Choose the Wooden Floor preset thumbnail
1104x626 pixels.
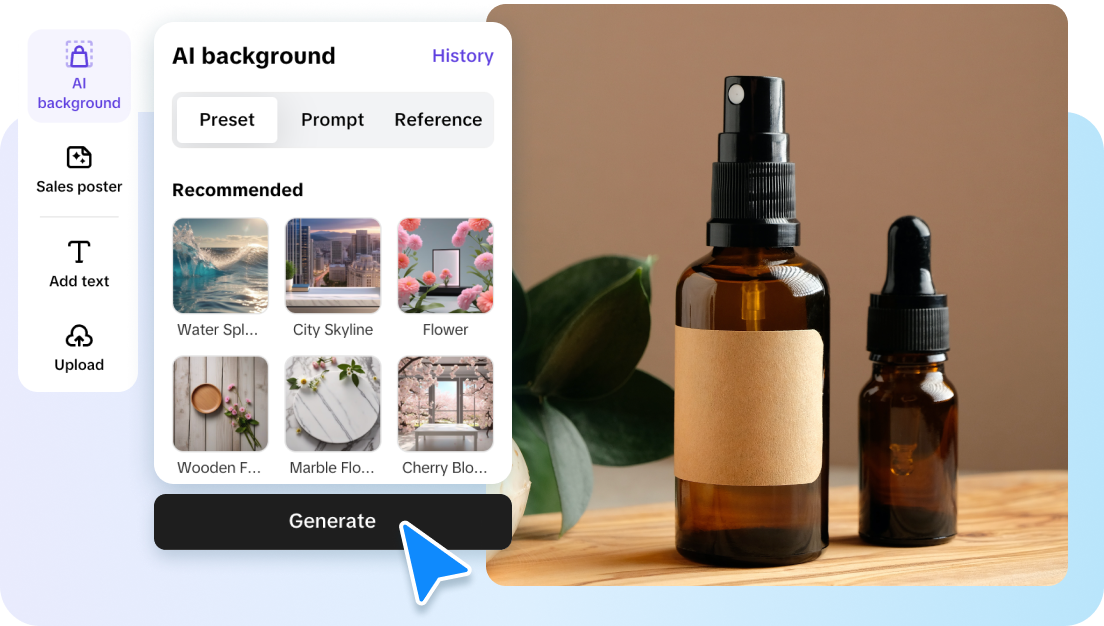point(220,403)
